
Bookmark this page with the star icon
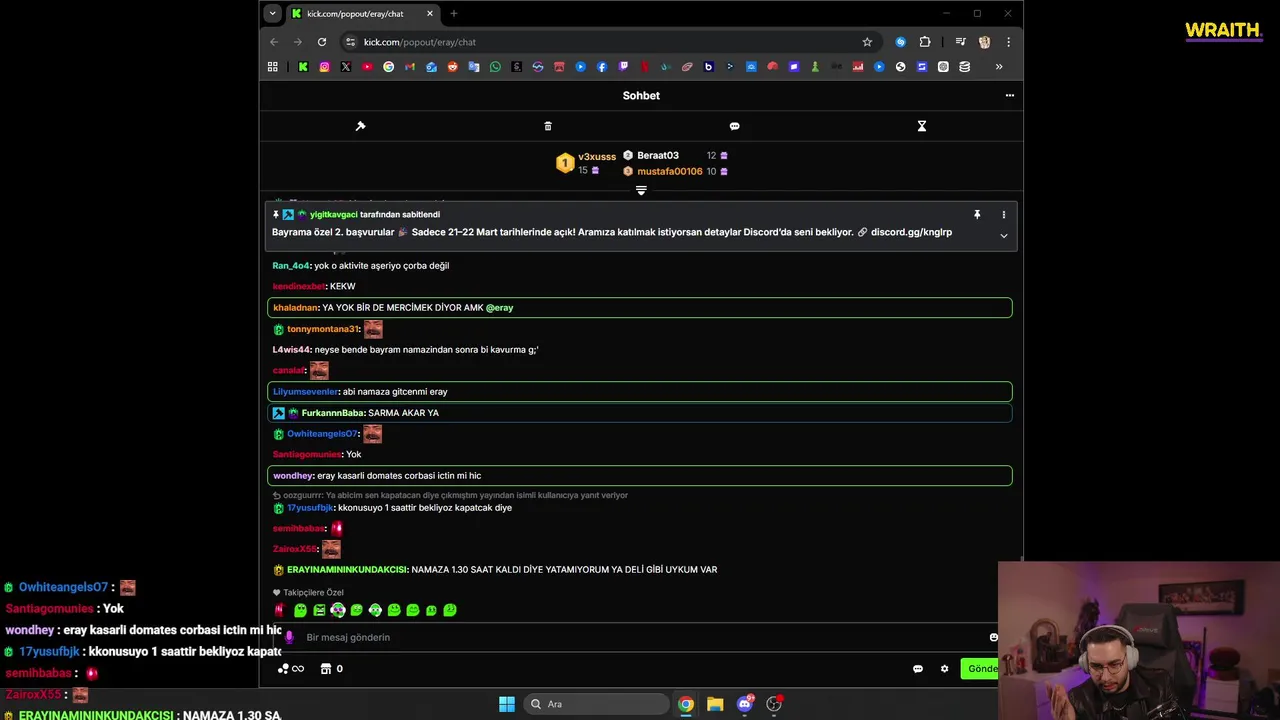pos(867,42)
